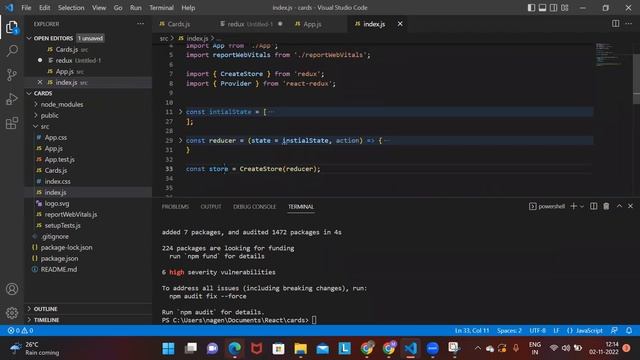Click the feedback icon in status bar
The height and width of the screenshot is (360, 640).
[614, 331]
